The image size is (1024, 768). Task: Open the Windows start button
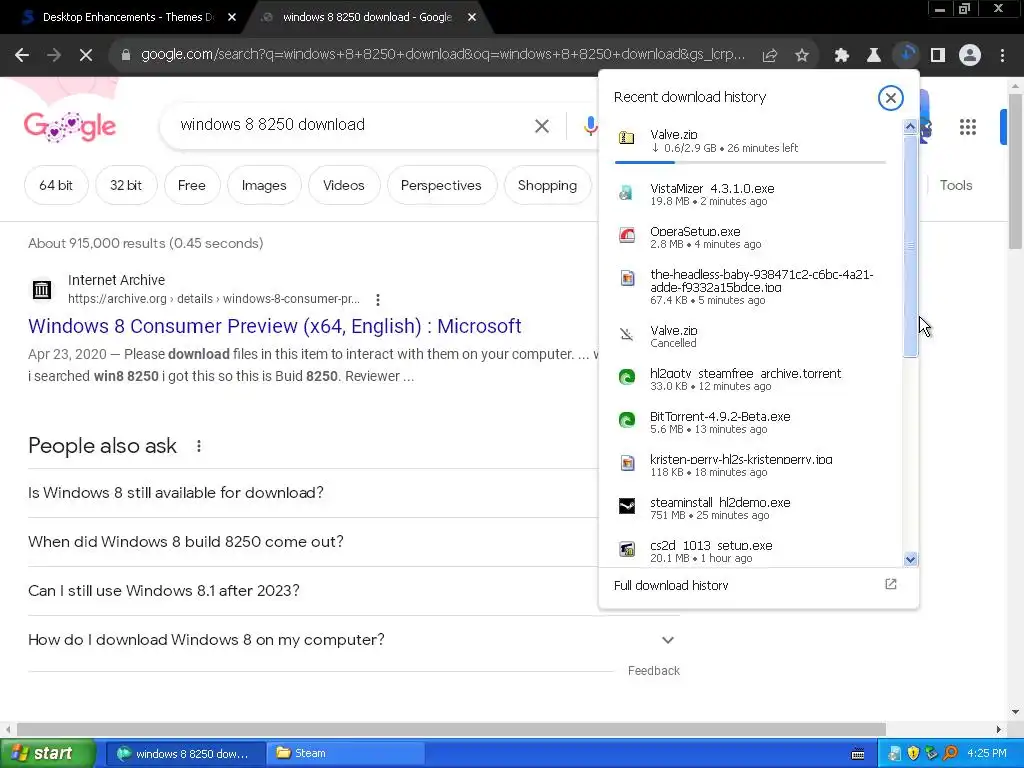48,754
